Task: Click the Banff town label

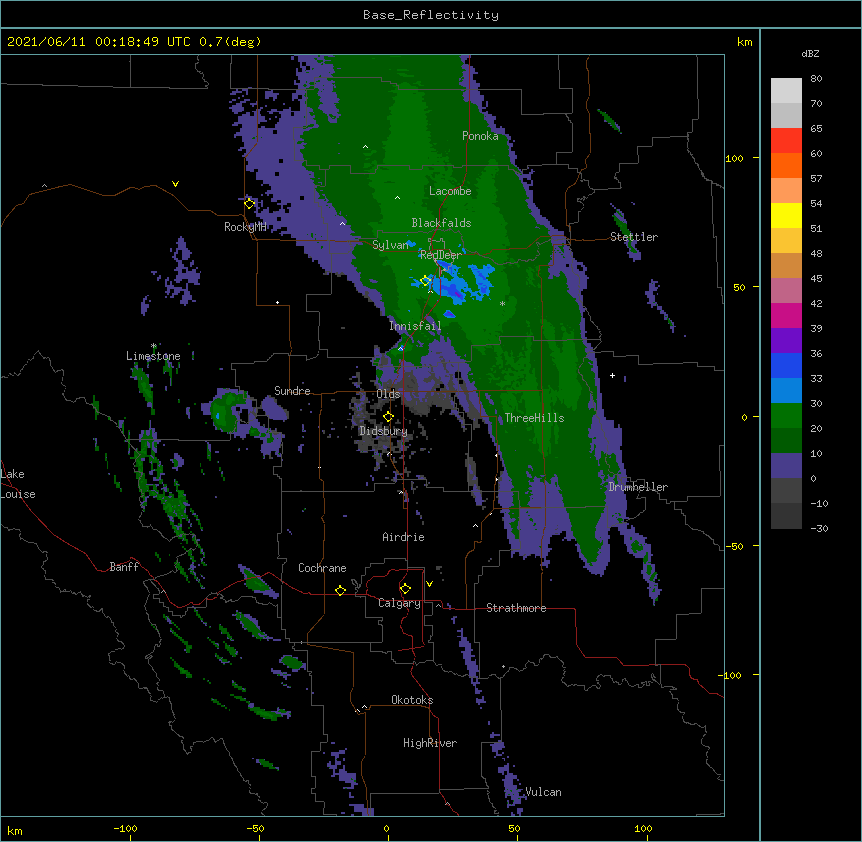Action: pyautogui.click(x=124, y=567)
